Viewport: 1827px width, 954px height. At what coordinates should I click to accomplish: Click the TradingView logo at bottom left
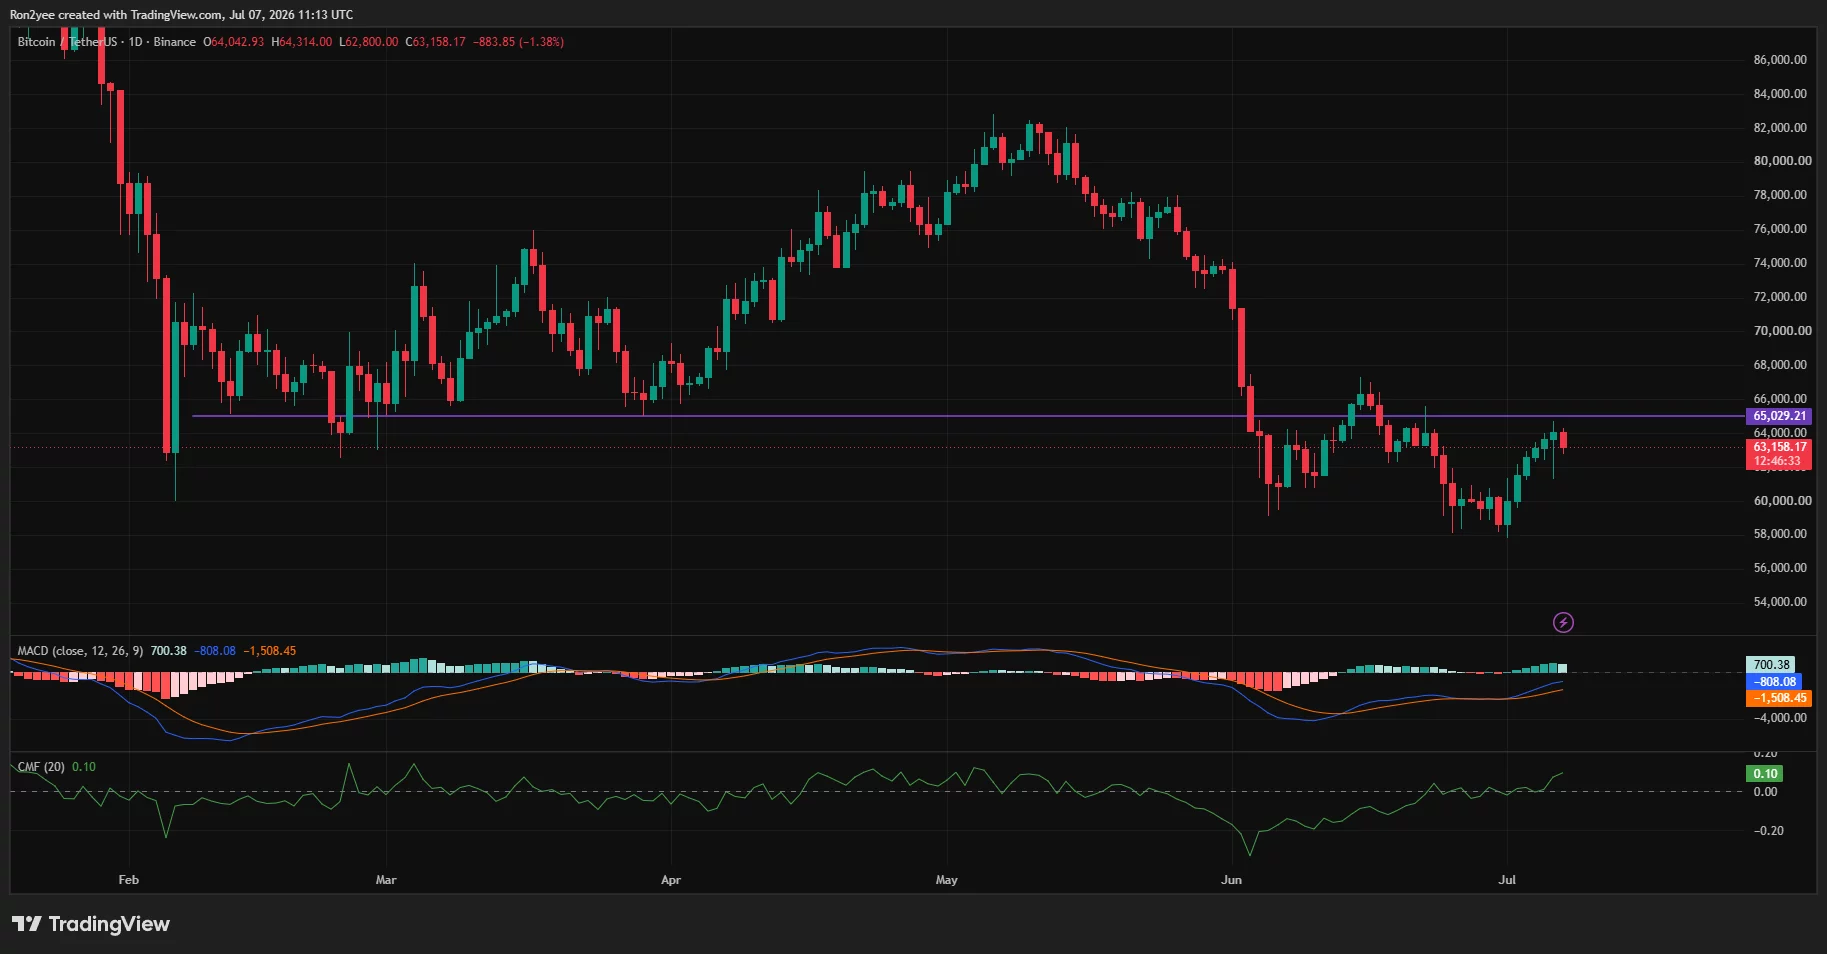pos(91,924)
